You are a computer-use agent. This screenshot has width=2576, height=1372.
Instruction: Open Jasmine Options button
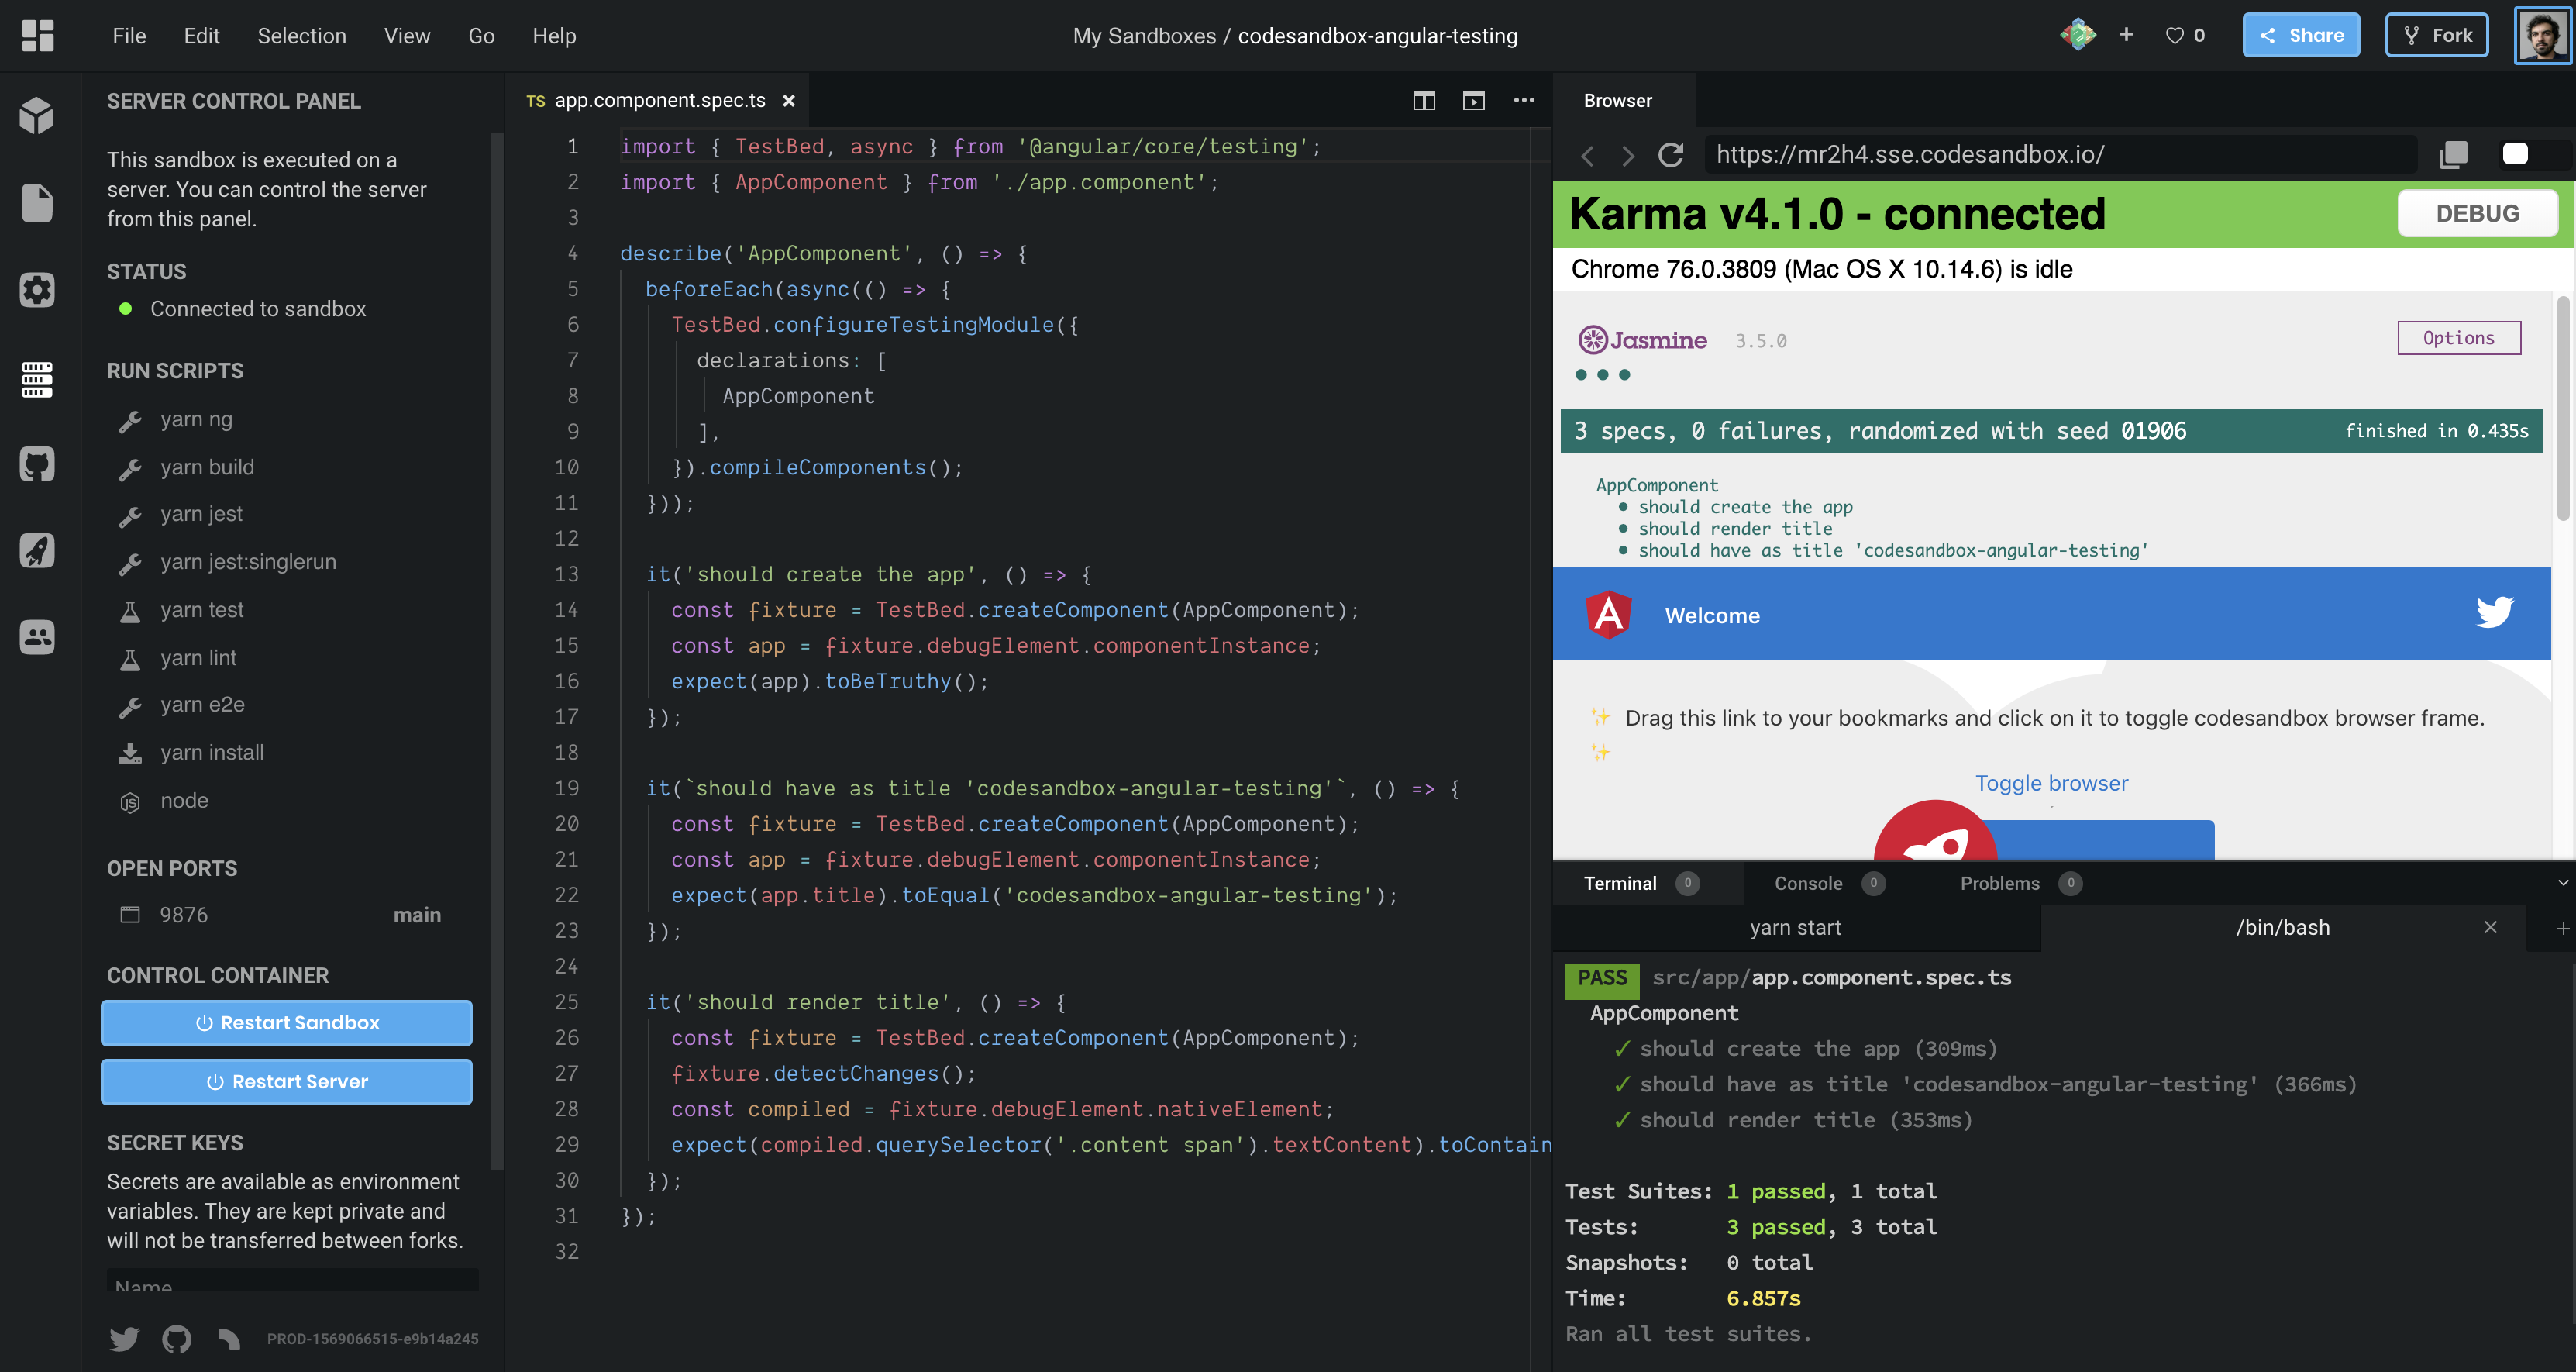coord(2458,338)
